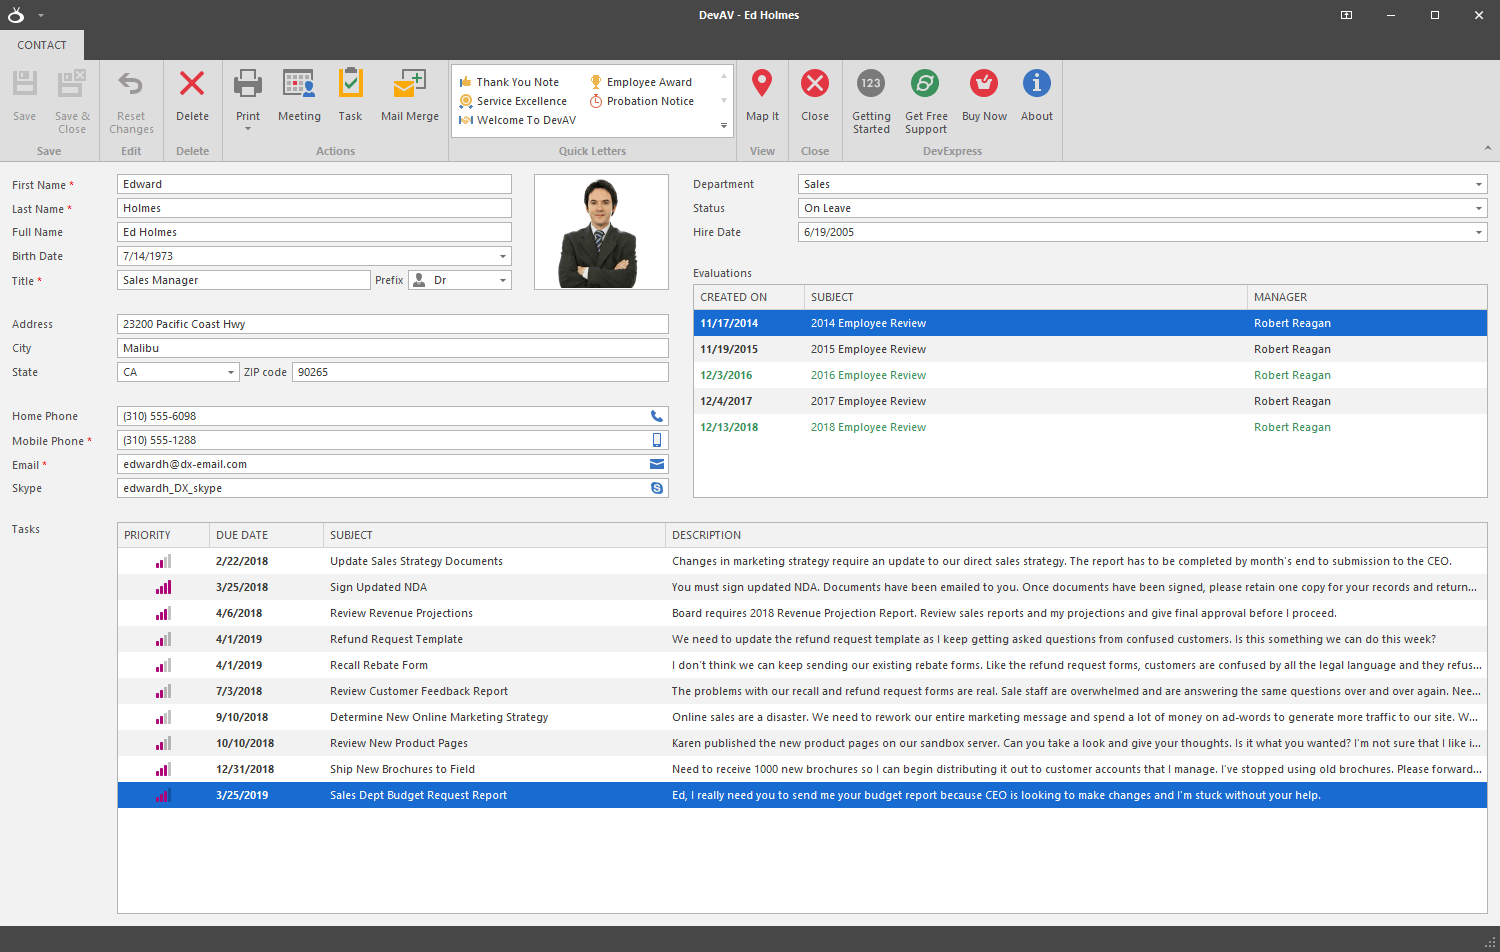Image resolution: width=1500 pixels, height=952 pixels.
Task: Open the 2016 Employee Review
Action: [x=868, y=375]
